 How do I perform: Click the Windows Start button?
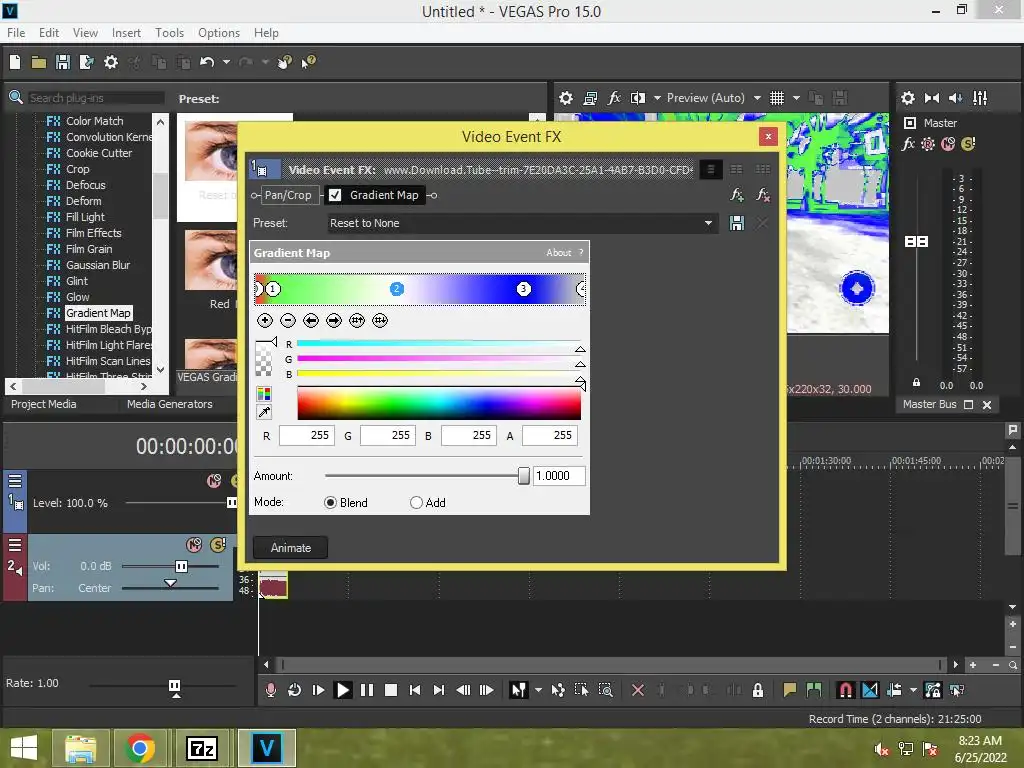point(24,748)
